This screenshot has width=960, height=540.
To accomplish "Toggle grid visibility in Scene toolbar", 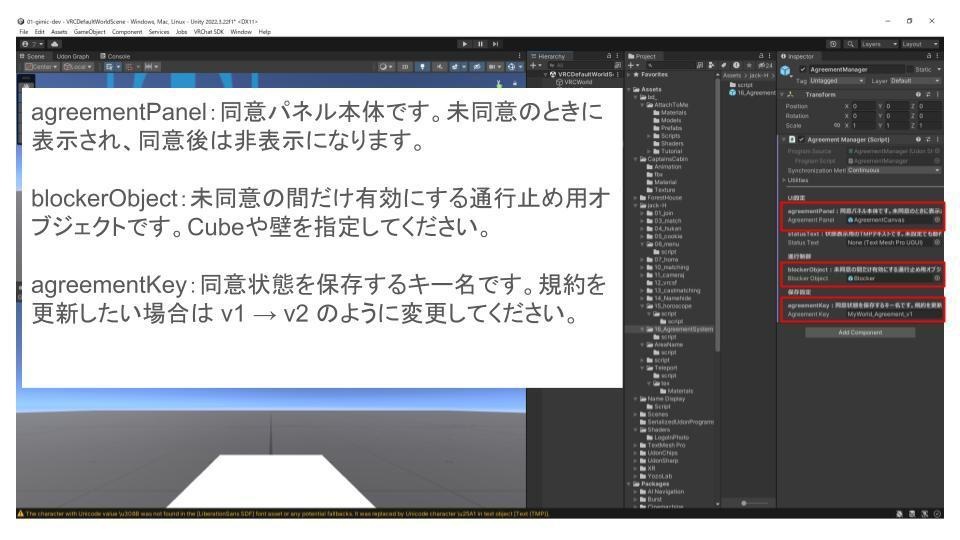I will 111,67.
